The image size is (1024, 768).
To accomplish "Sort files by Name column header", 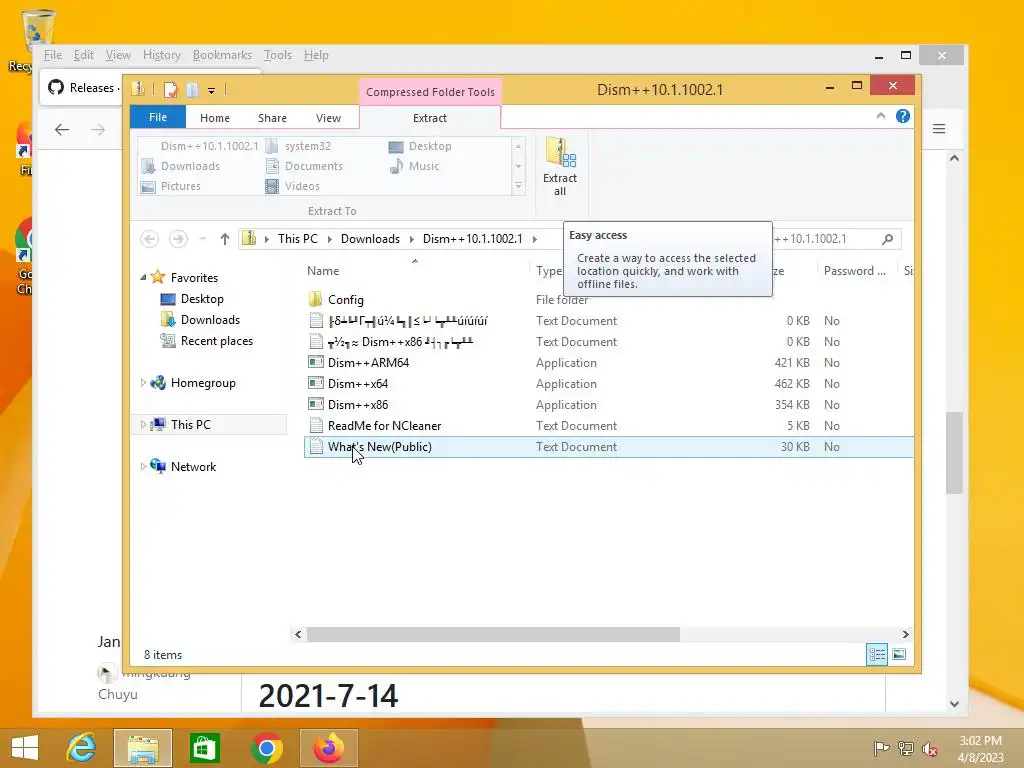I will [x=323, y=270].
